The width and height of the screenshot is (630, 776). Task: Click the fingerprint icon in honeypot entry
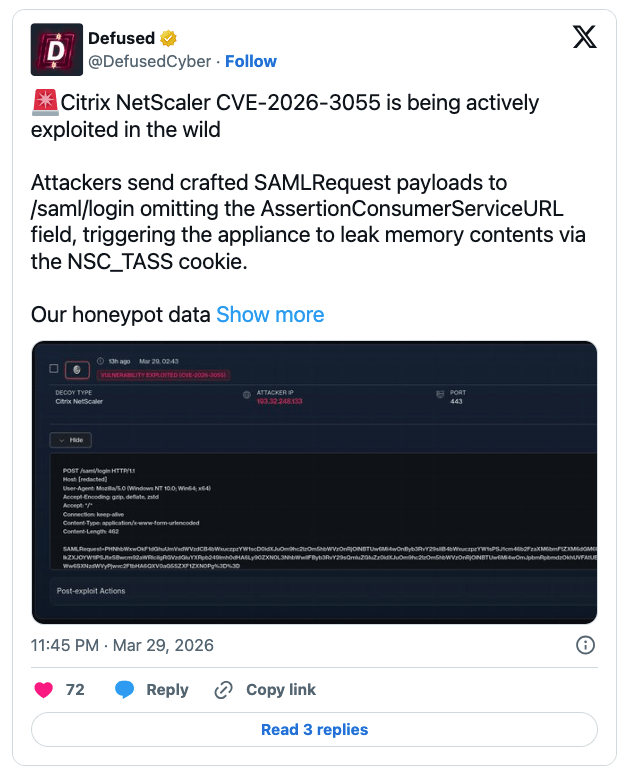pyautogui.click(x=78, y=369)
